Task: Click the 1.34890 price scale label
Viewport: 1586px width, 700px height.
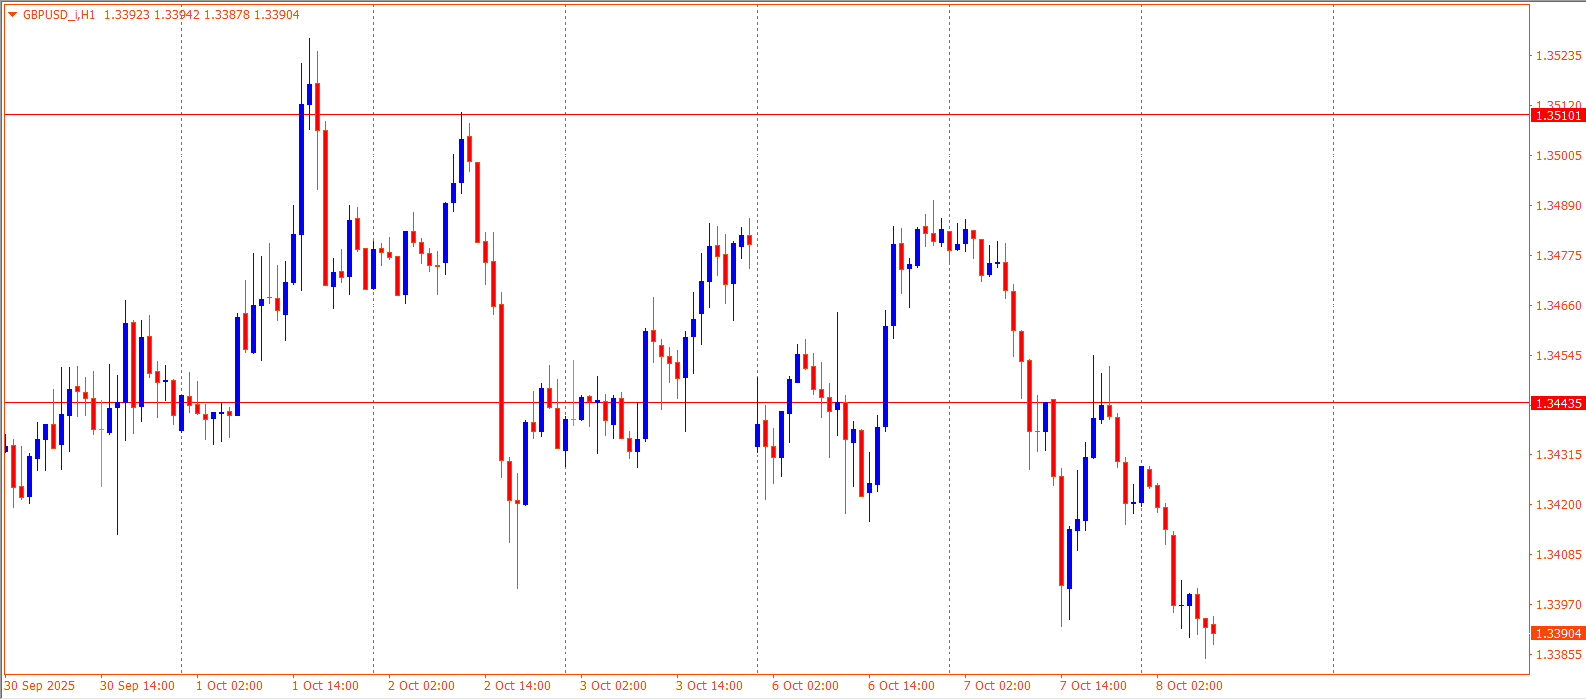Action: [x=1558, y=206]
